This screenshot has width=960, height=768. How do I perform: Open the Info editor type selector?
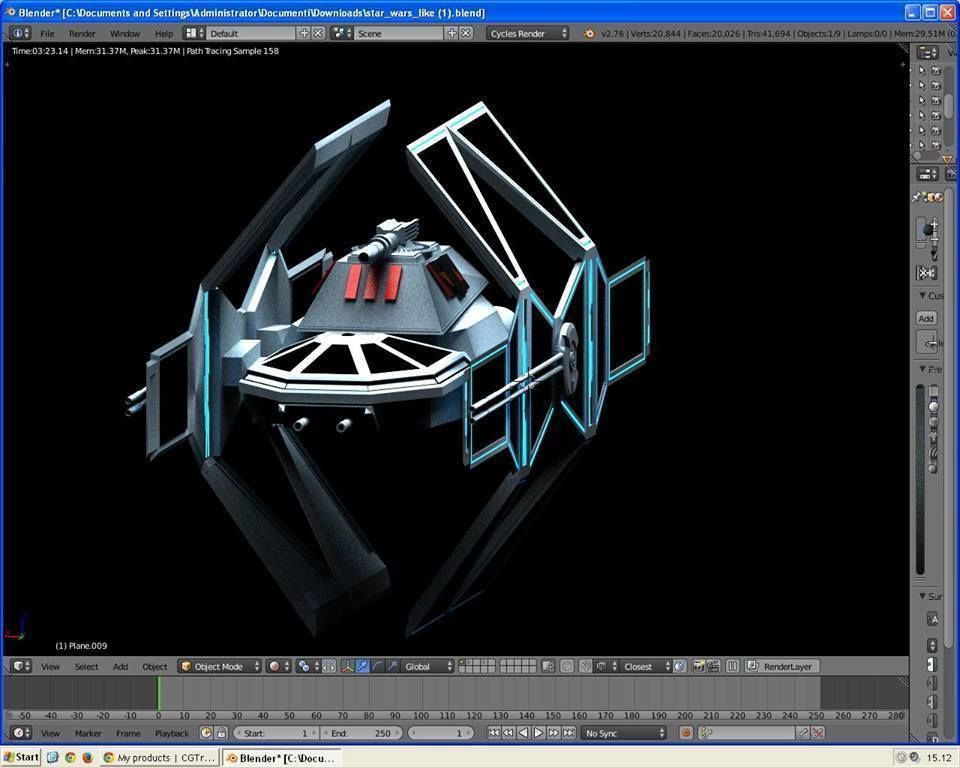click(x=20, y=33)
